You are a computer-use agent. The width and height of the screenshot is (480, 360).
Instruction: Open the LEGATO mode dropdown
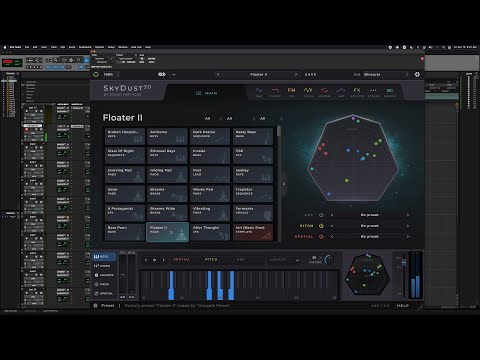pos(284,259)
